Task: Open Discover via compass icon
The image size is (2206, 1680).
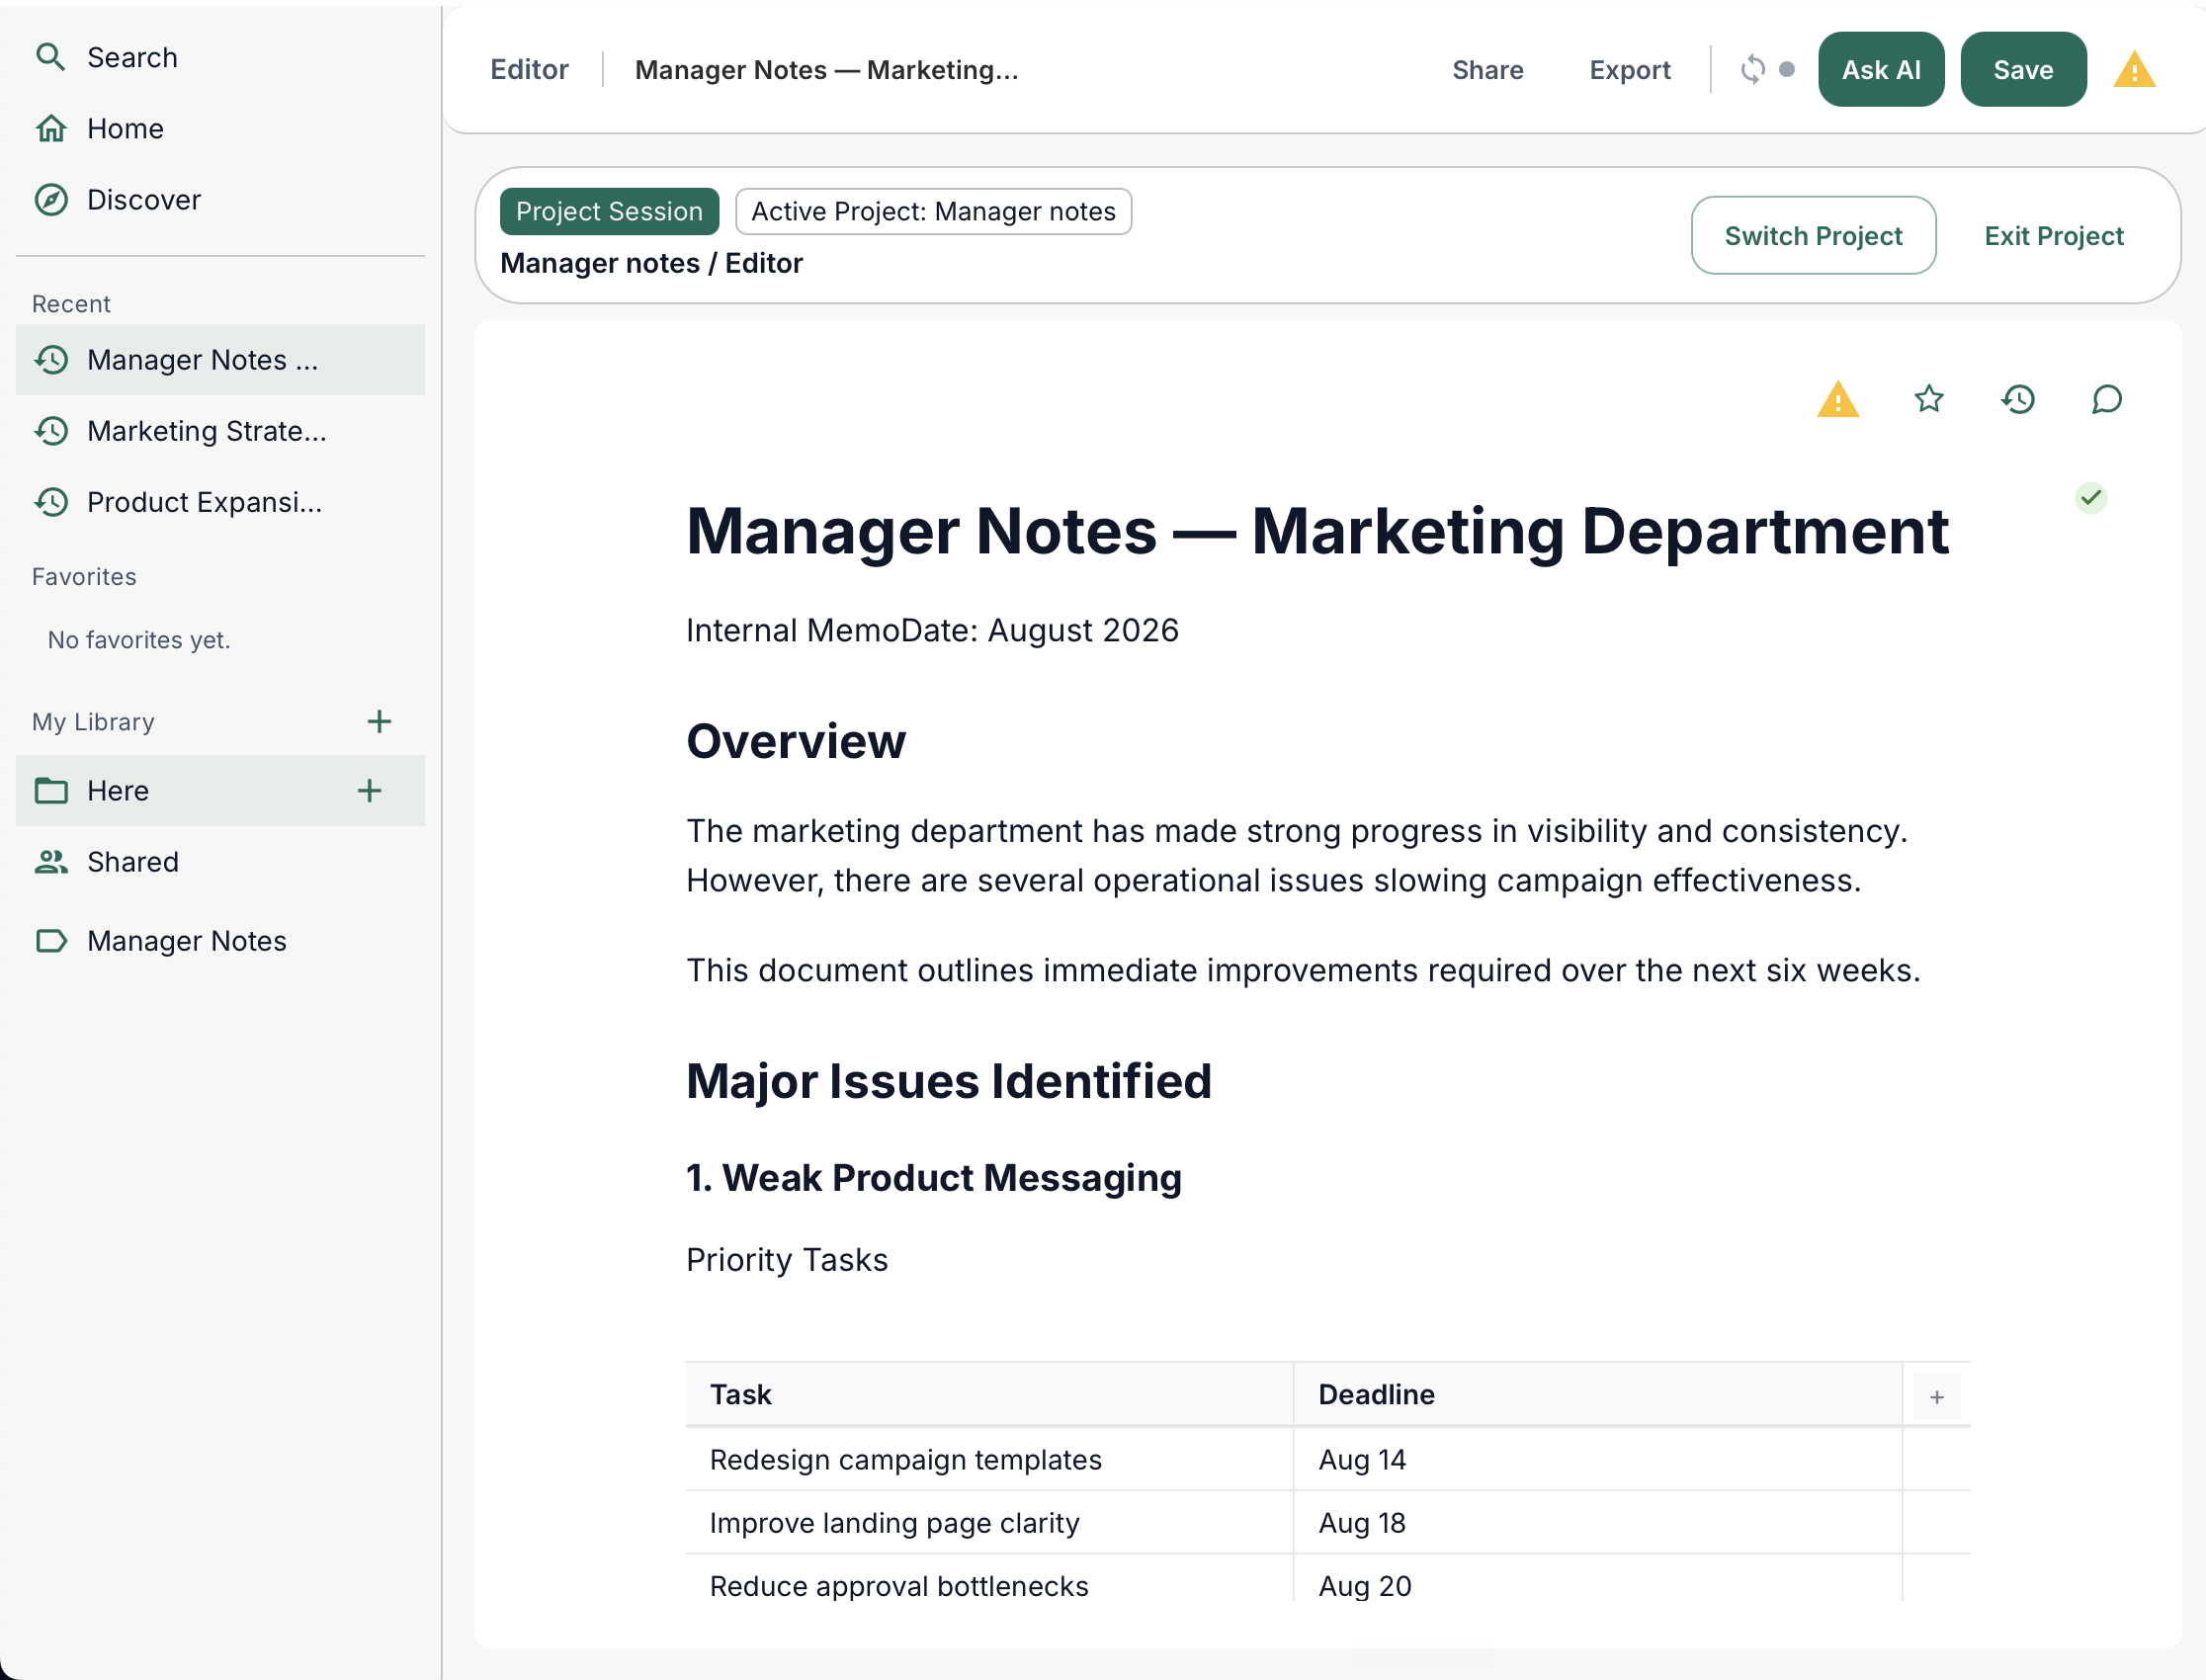Action: click(51, 199)
